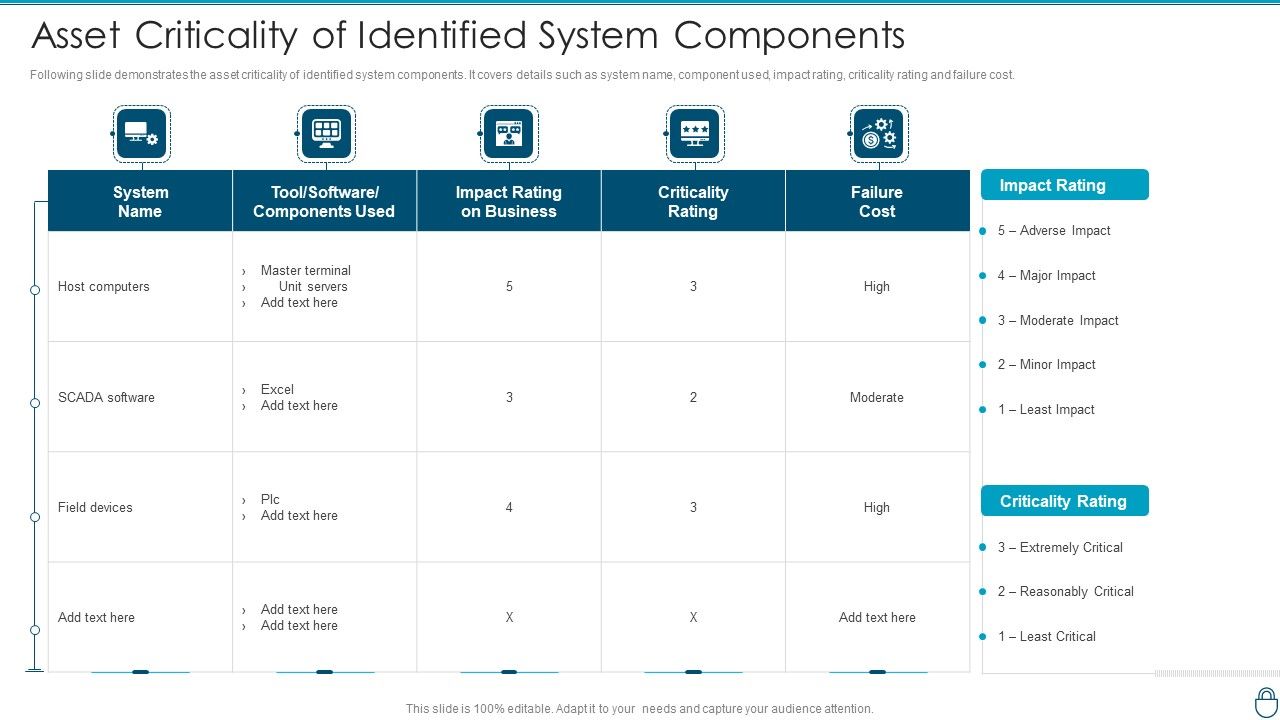Select the Failure Cost column header
The width and height of the screenshot is (1280, 720).
pos(877,201)
